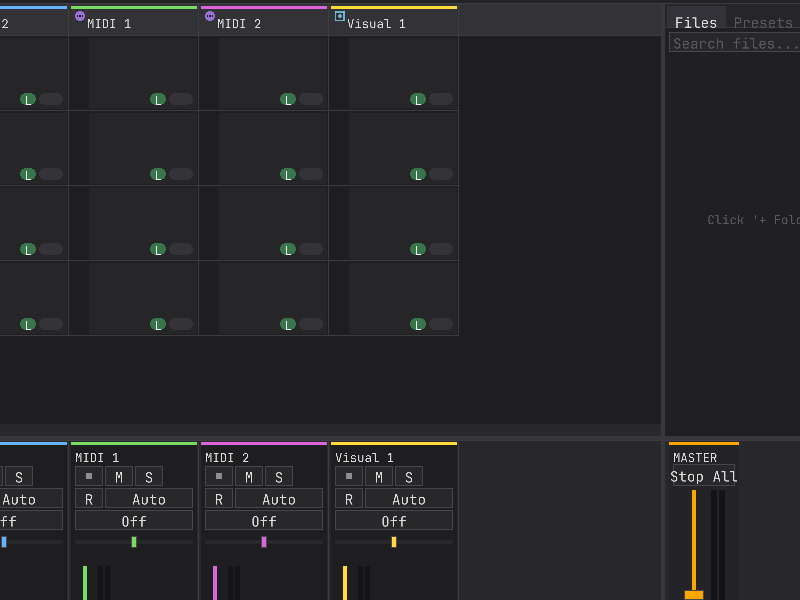Stop clips on Visual 1 mixer strip
800x600 pixels.
349,477
